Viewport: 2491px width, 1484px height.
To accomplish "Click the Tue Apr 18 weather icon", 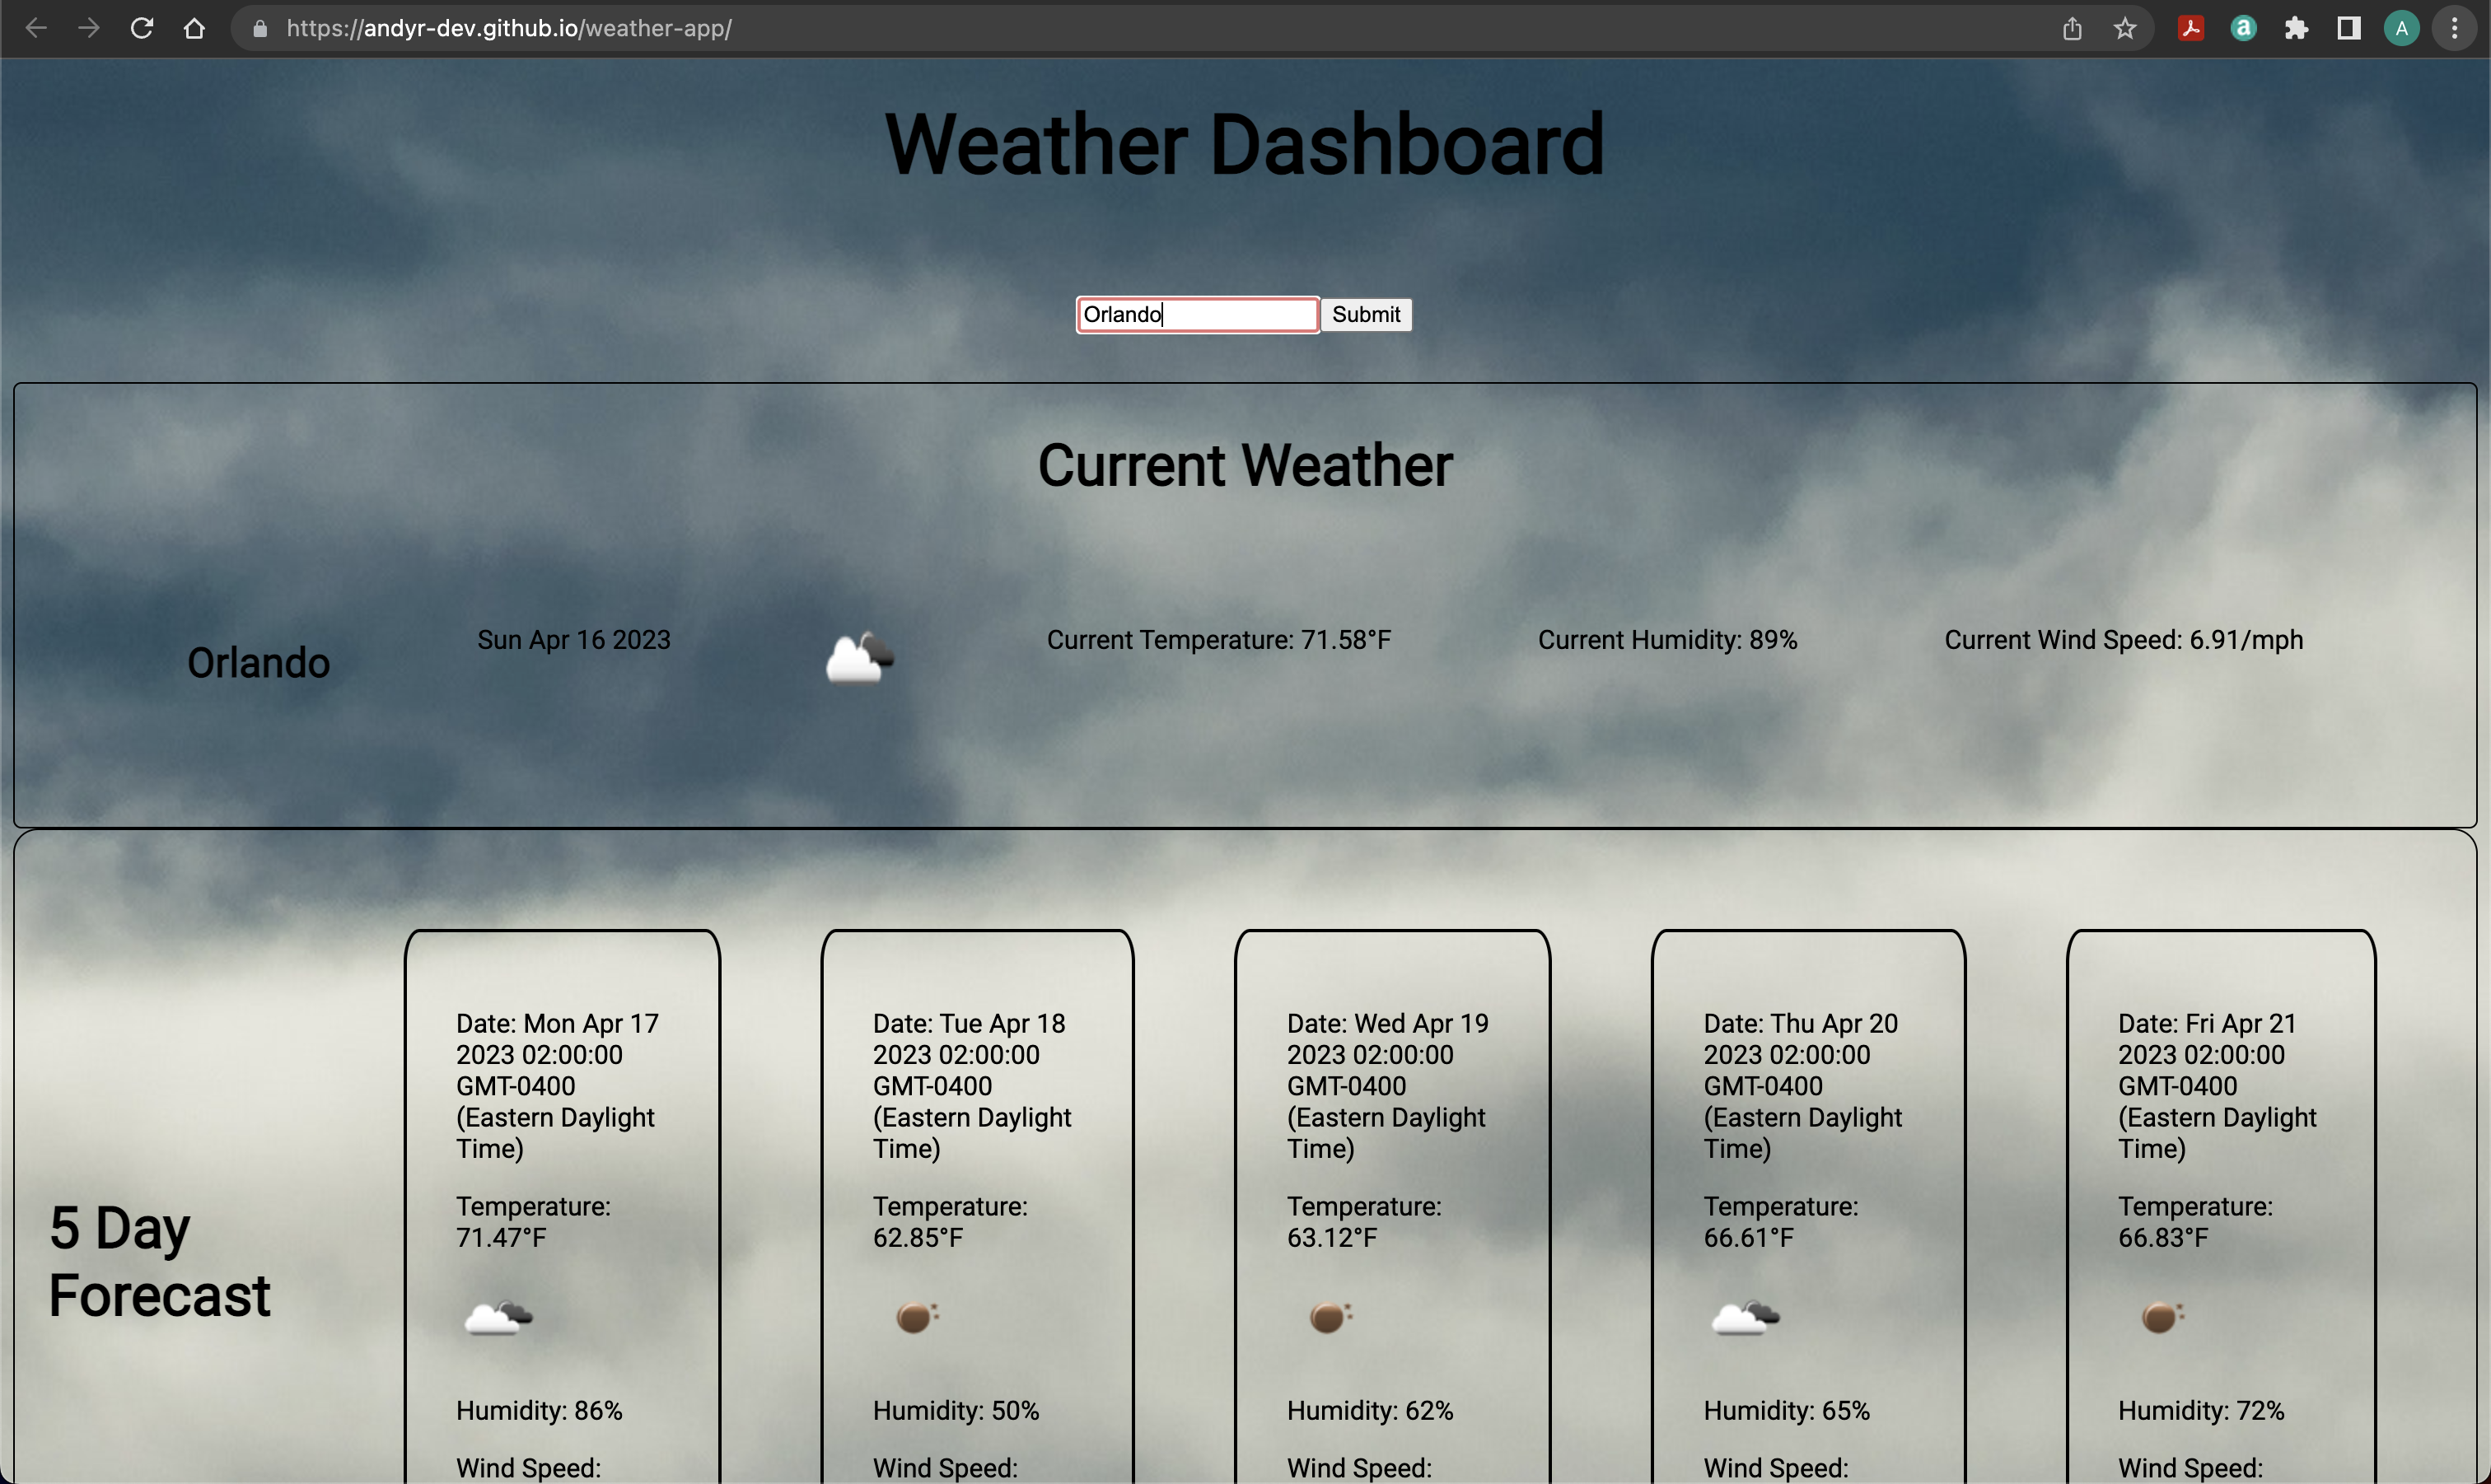I will pos(917,1317).
